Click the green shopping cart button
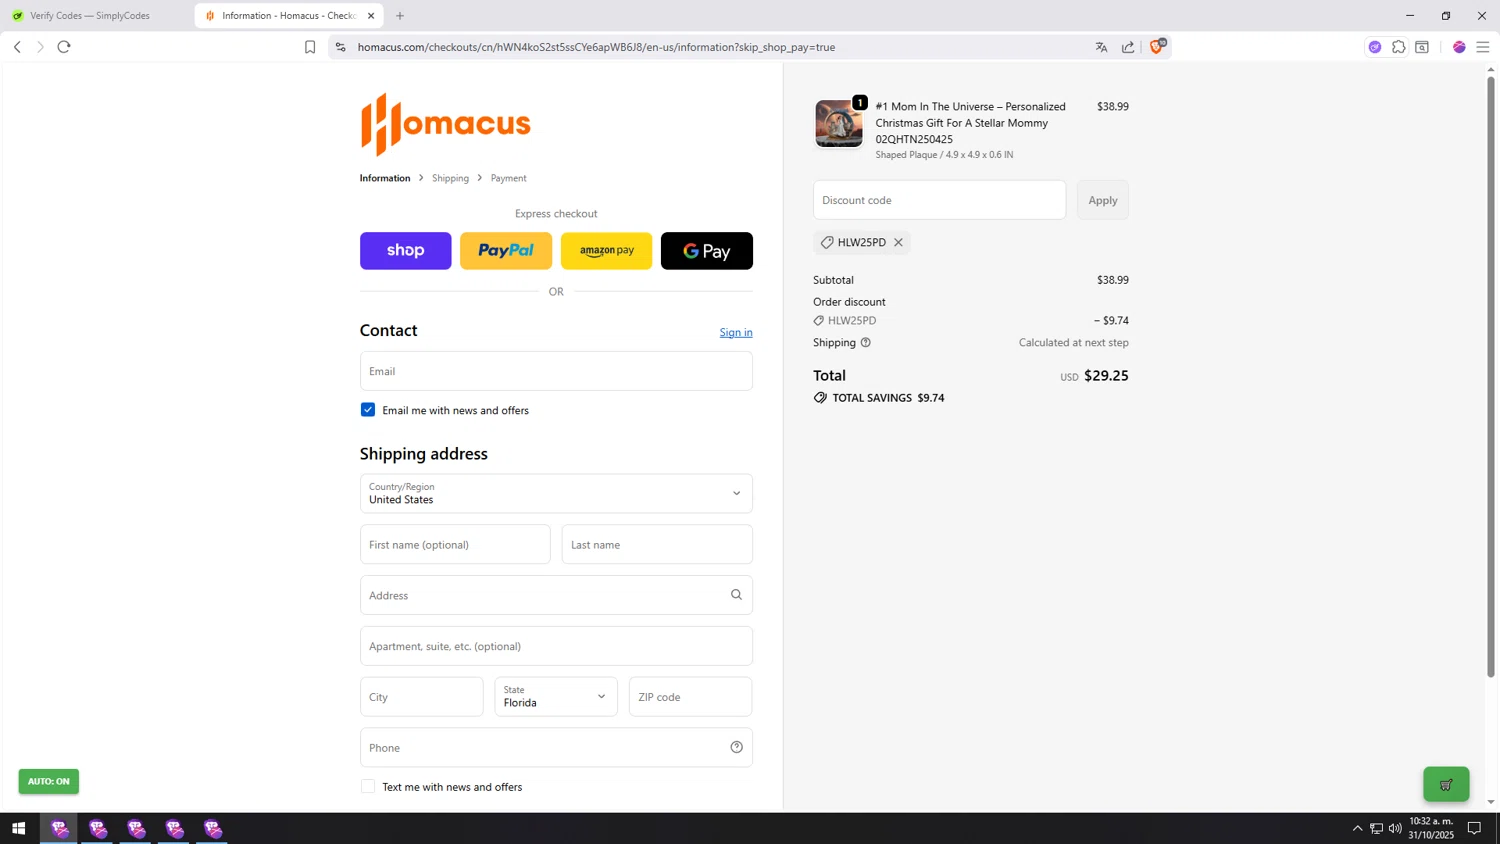The height and width of the screenshot is (844, 1500). 1446,784
